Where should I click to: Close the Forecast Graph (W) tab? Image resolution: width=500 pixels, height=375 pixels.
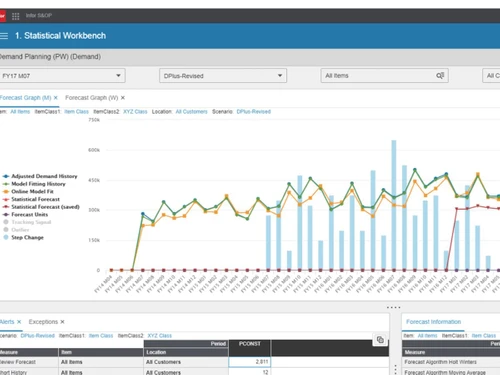pos(123,98)
